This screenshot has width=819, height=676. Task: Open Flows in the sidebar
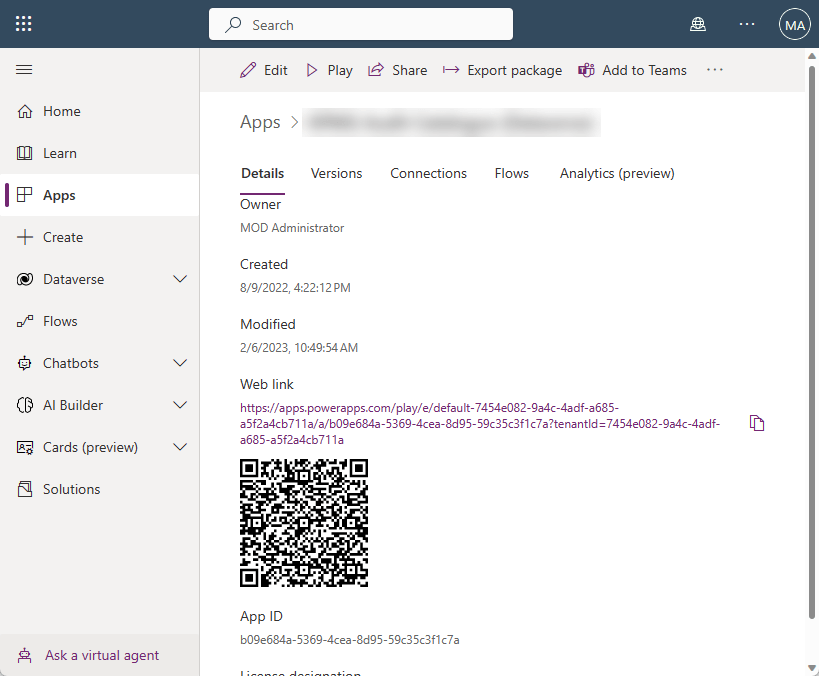[x=99, y=321]
